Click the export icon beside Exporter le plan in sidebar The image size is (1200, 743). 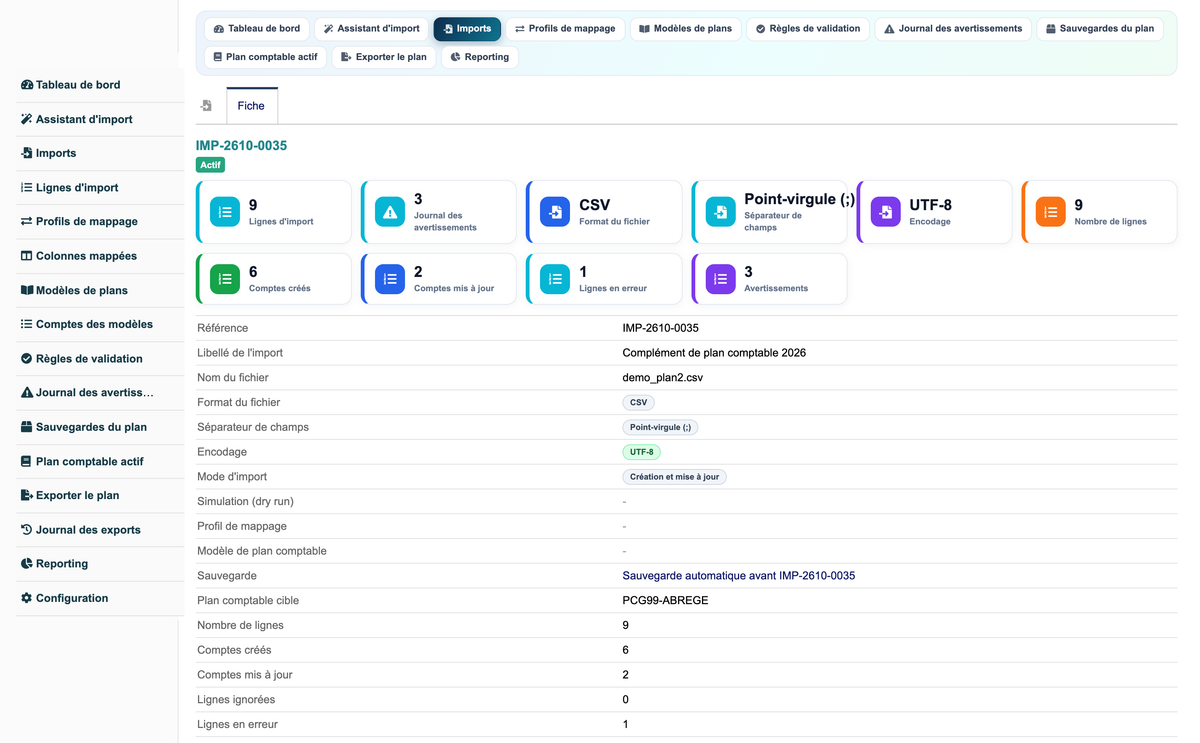coord(27,495)
